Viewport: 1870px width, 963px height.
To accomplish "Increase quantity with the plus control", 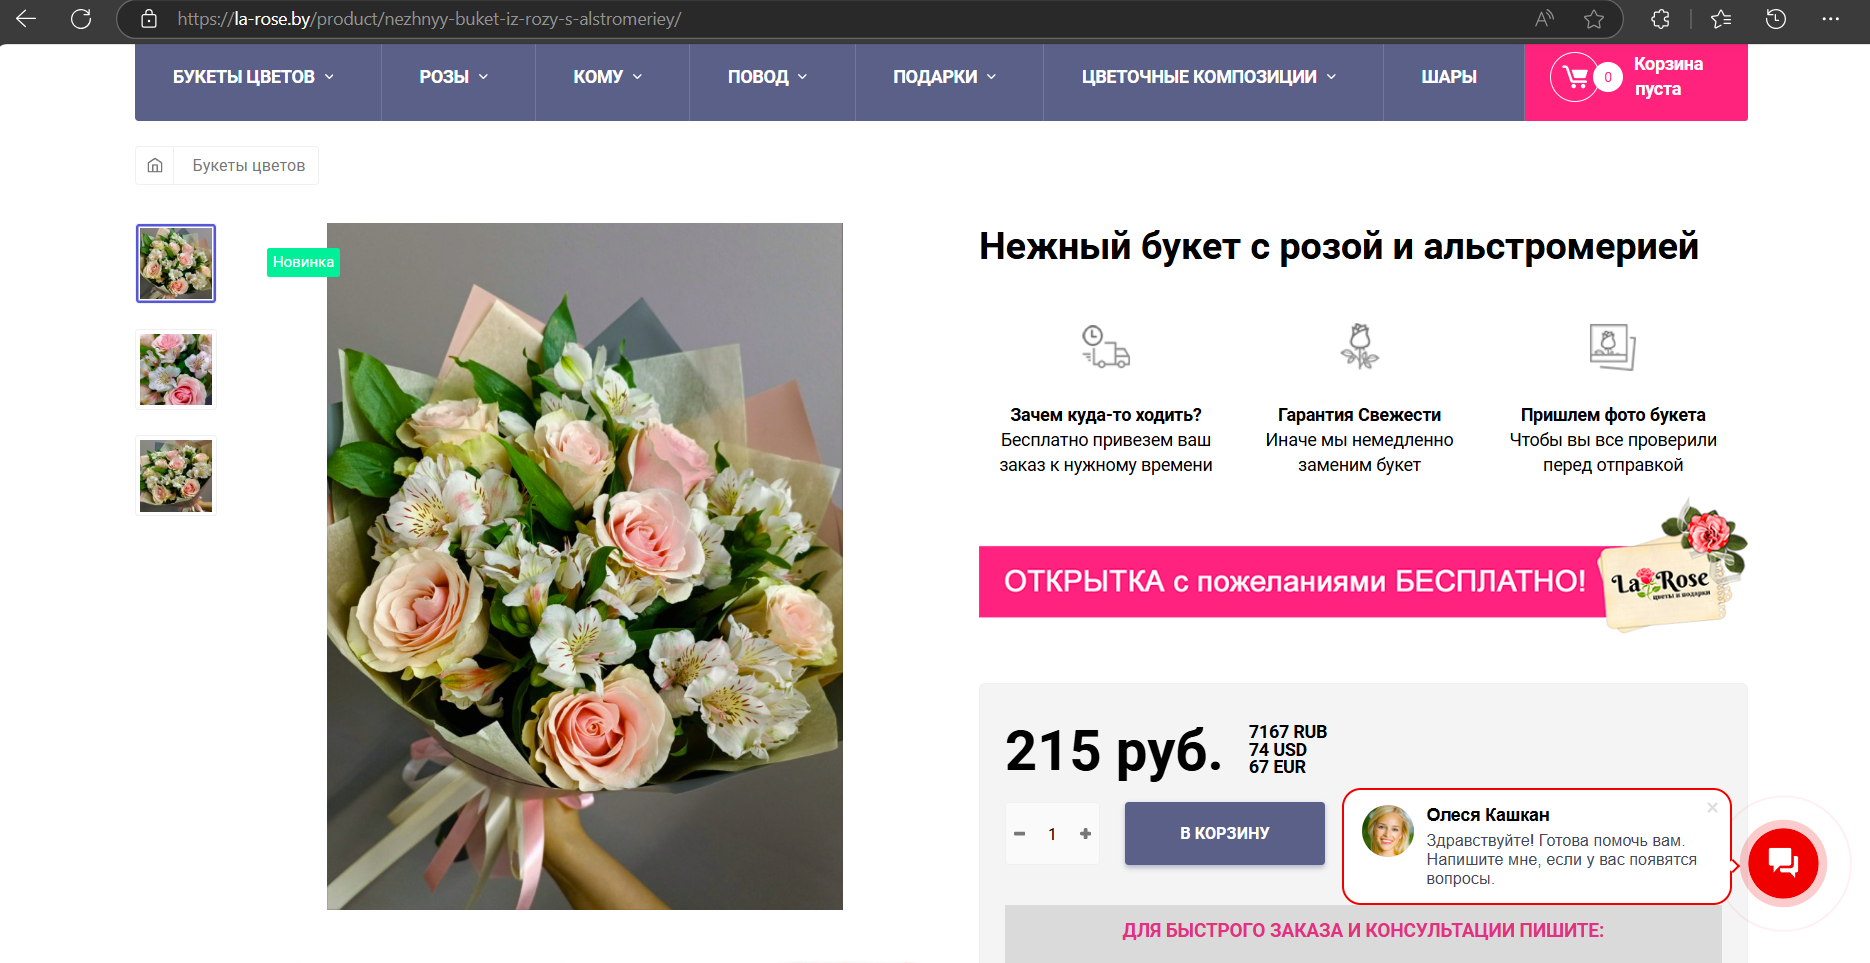I will (1086, 833).
